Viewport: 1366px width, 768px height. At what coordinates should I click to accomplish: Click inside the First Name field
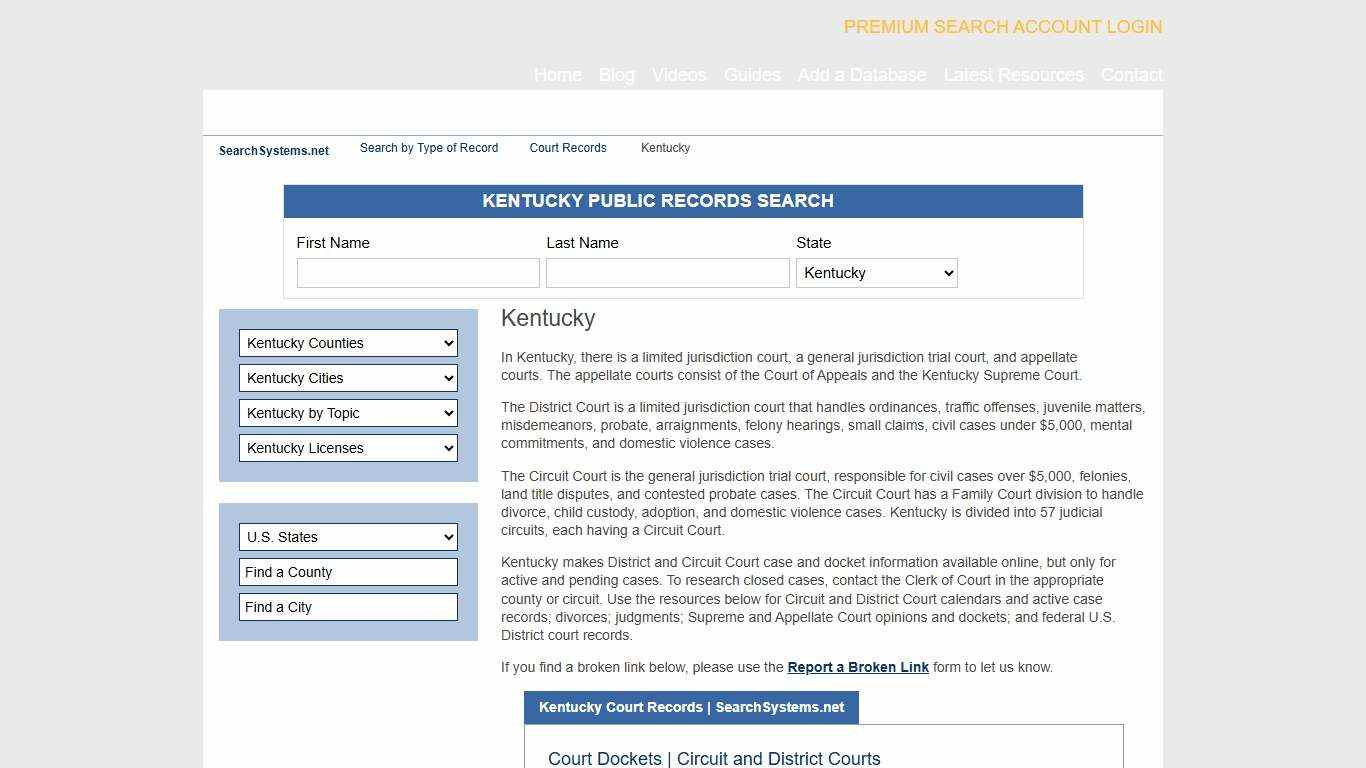click(418, 272)
